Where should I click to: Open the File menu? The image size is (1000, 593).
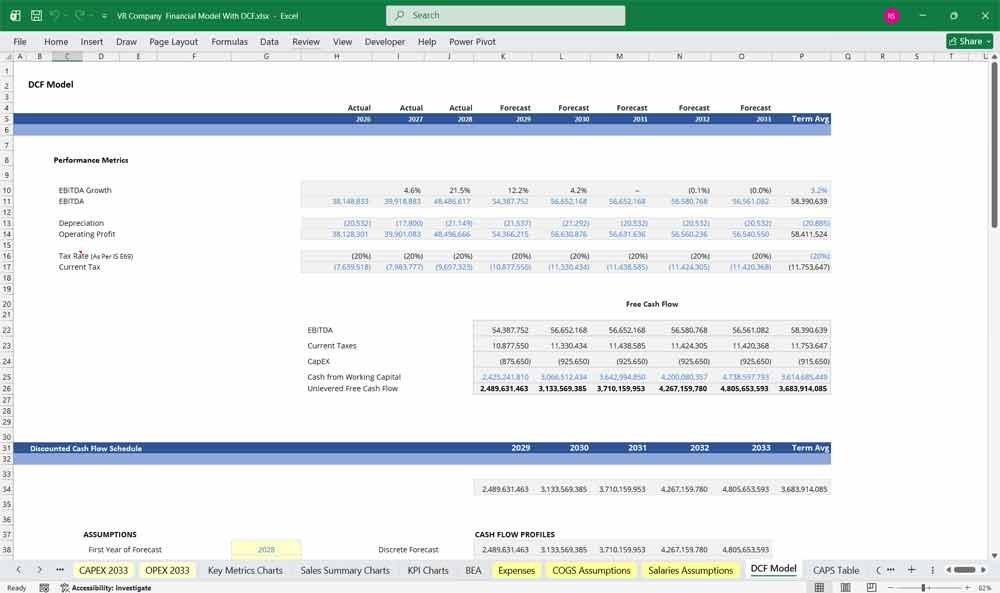(20, 41)
